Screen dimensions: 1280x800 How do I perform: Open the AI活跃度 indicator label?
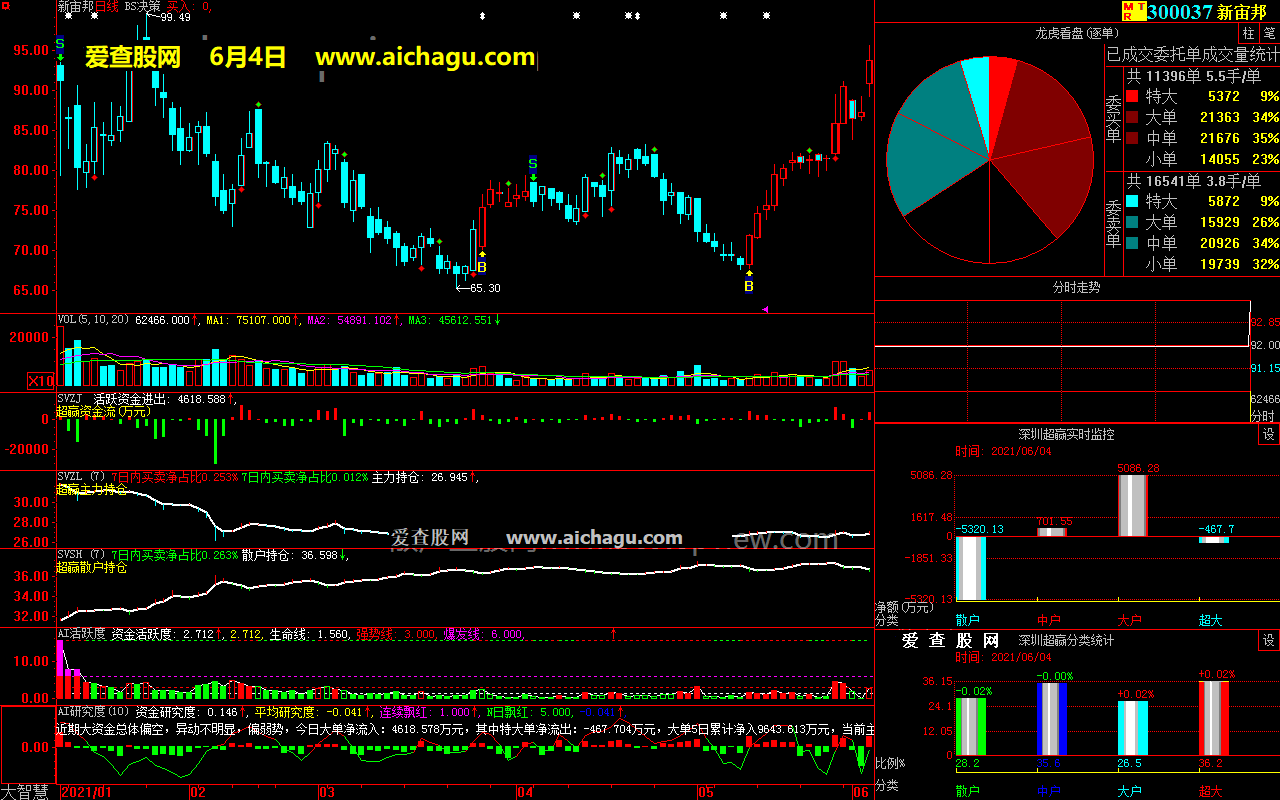pyautogui.click(x=82, y=633)
